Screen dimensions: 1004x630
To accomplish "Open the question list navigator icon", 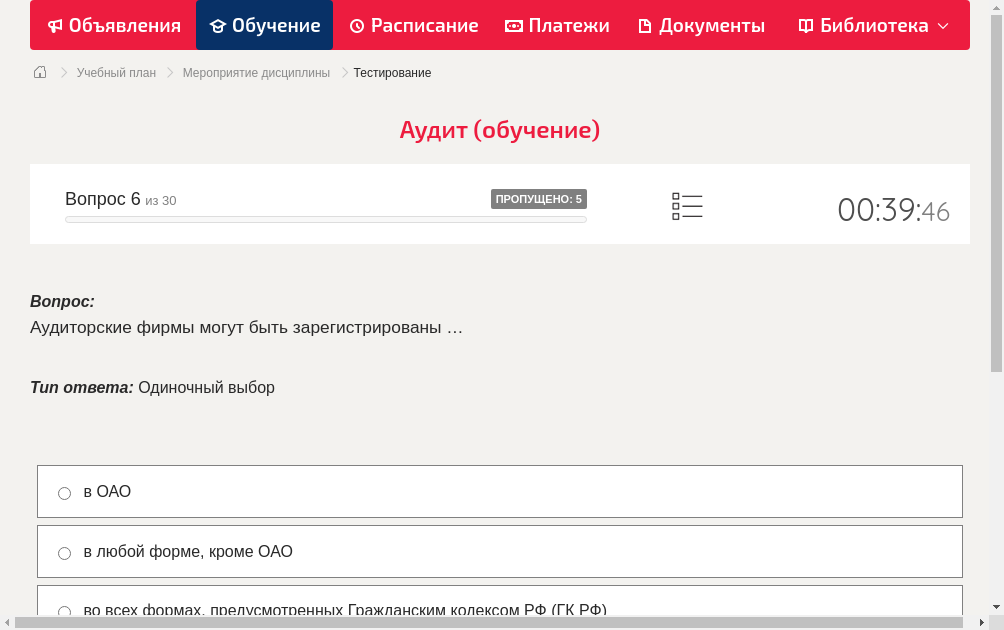I will (687, 206).
